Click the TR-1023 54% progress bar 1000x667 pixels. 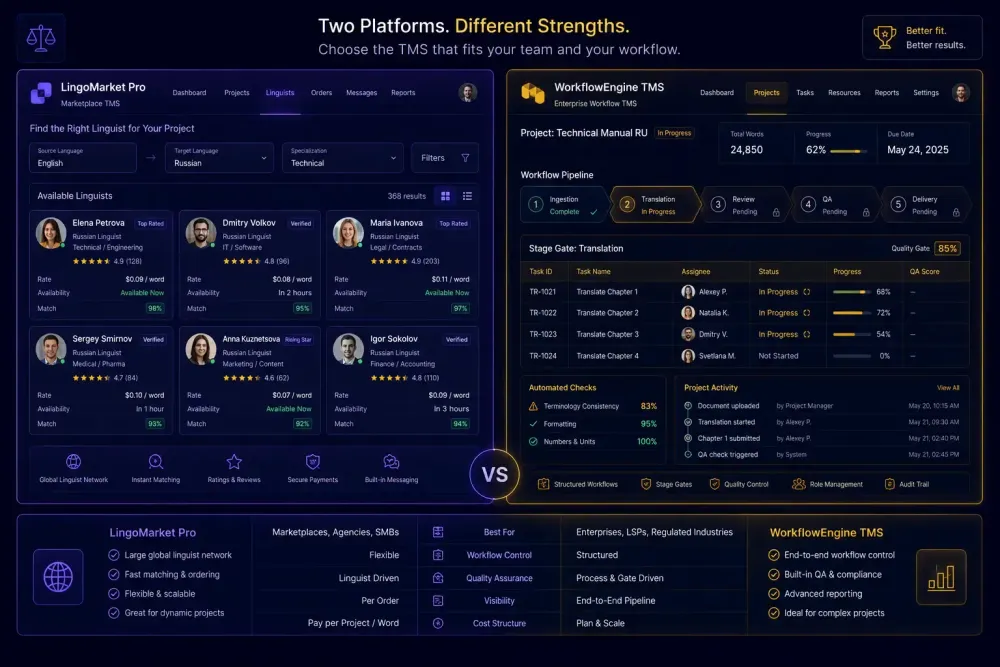[852, 334]
